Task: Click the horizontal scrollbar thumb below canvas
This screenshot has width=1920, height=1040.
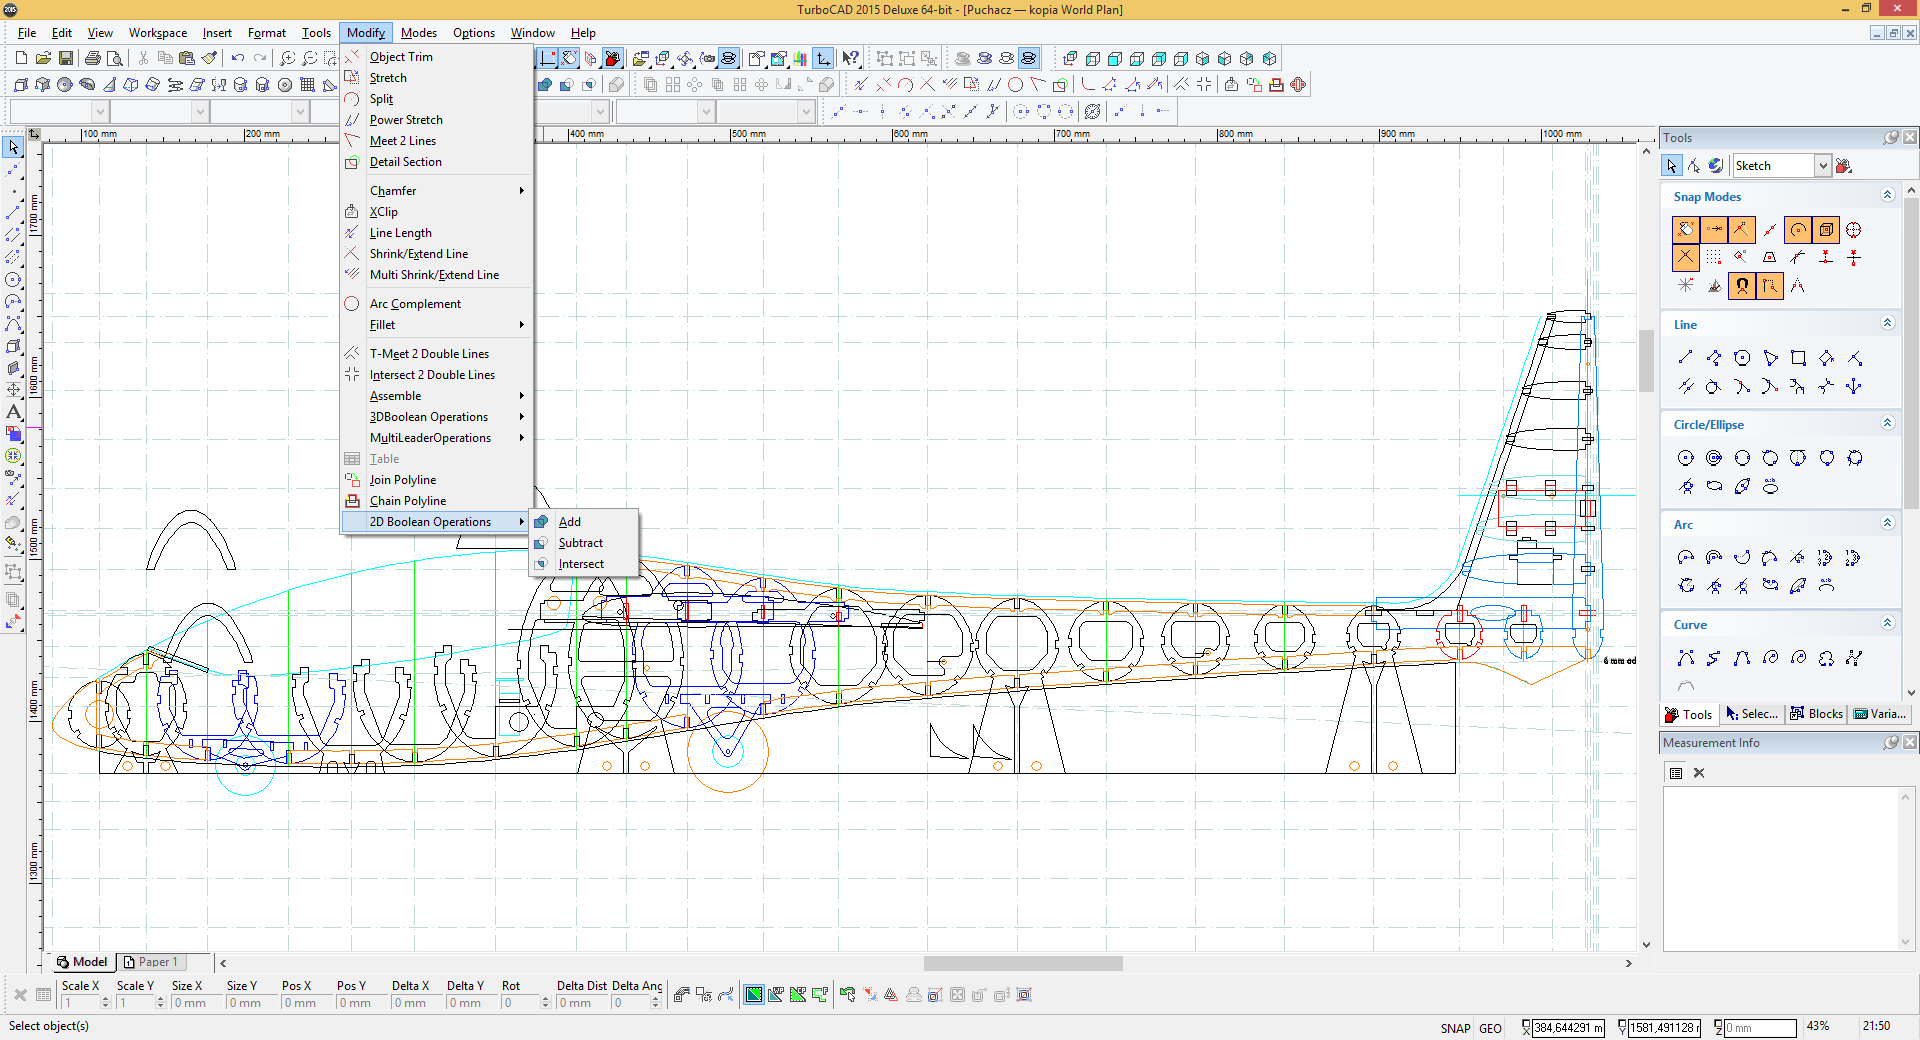Action: coord(1022,963)
